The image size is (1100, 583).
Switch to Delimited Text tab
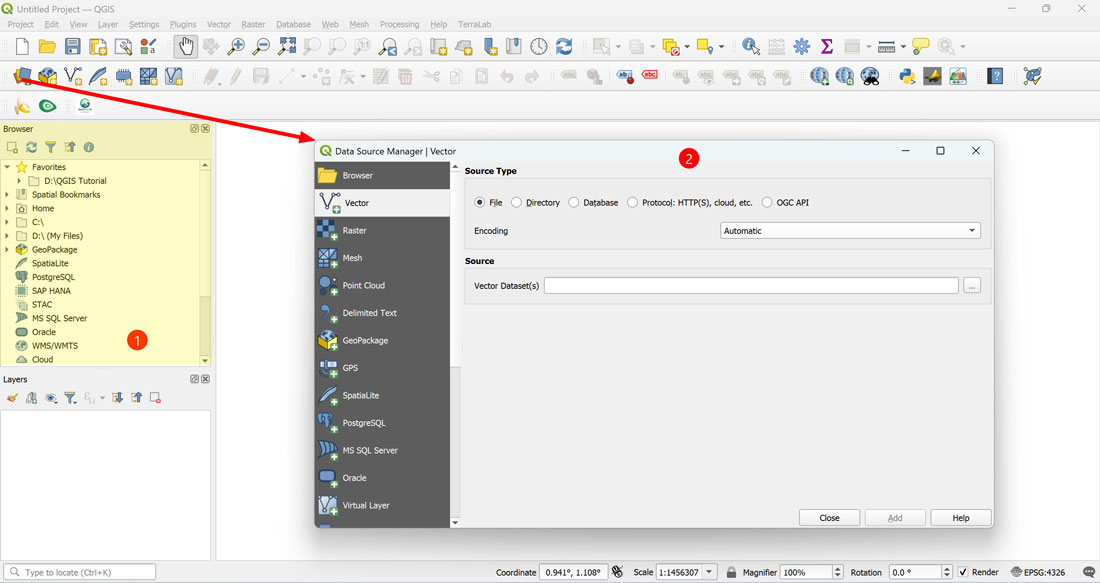[382, 313]
